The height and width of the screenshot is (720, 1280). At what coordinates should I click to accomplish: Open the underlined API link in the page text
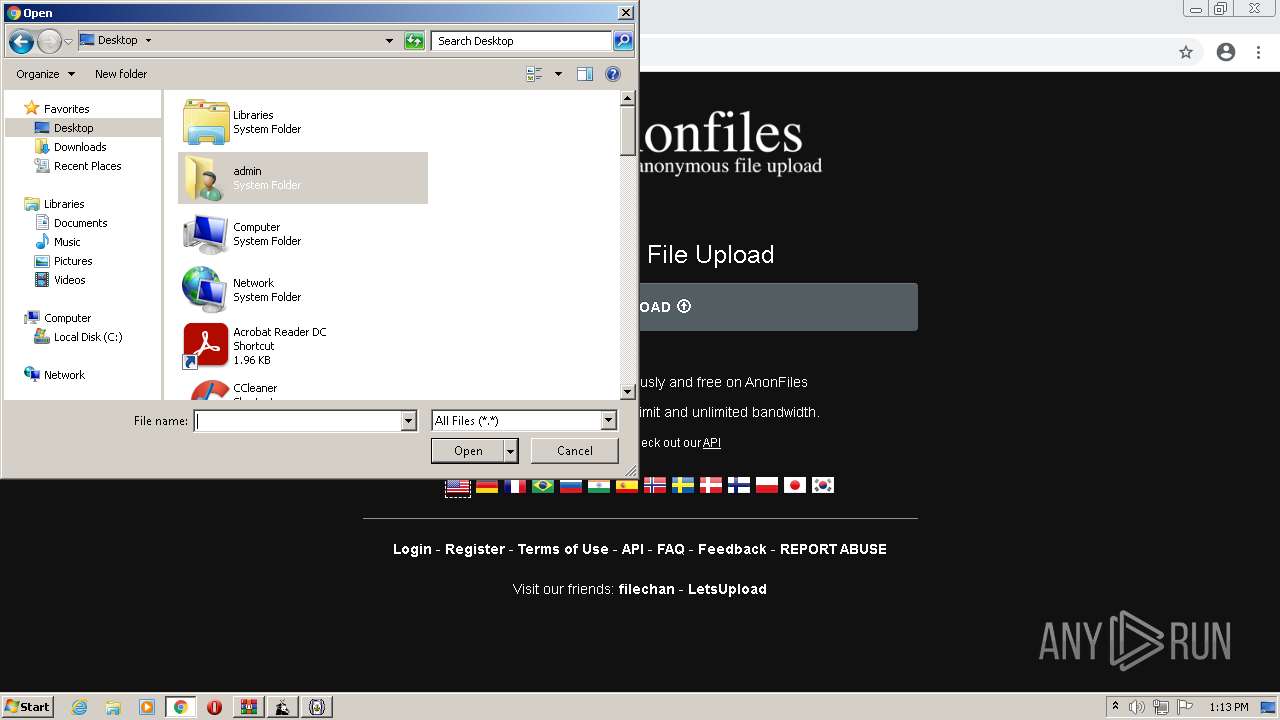(x=711, y=443)
